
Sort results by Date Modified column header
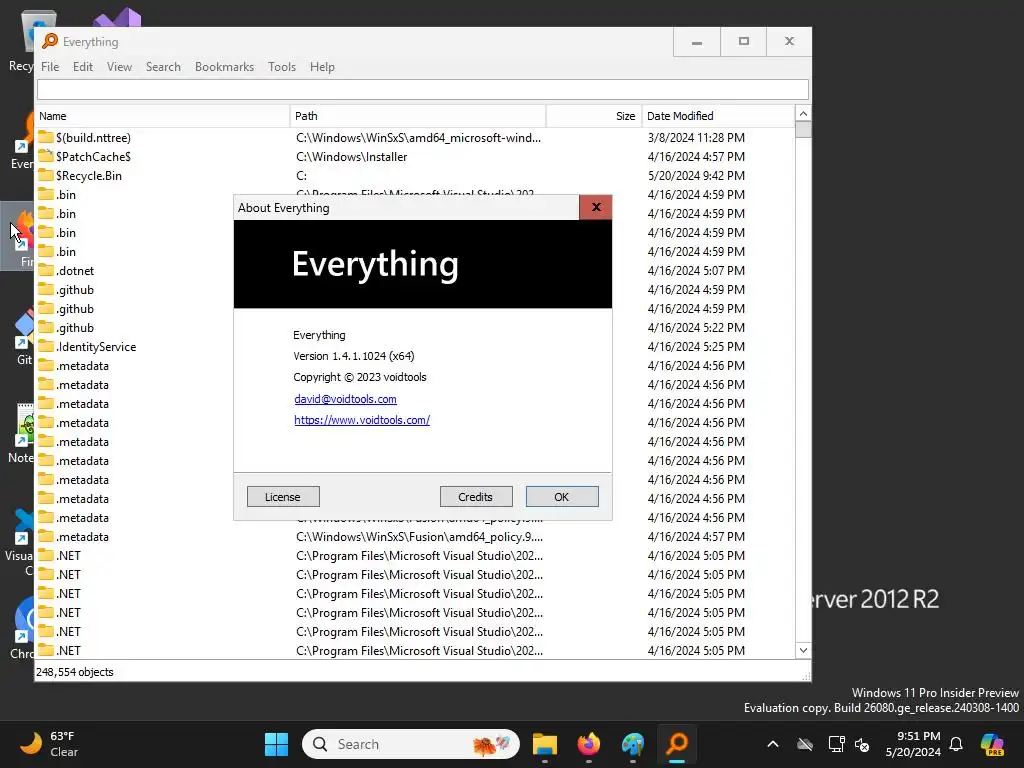pos(718,116)
